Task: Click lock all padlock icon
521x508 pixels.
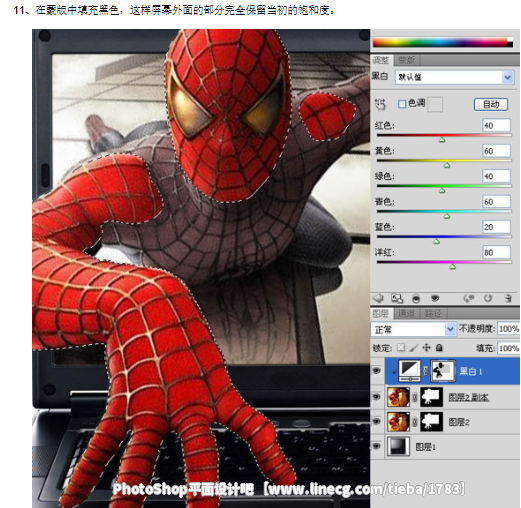Action: pyautogui.click(x=439, y=348)
